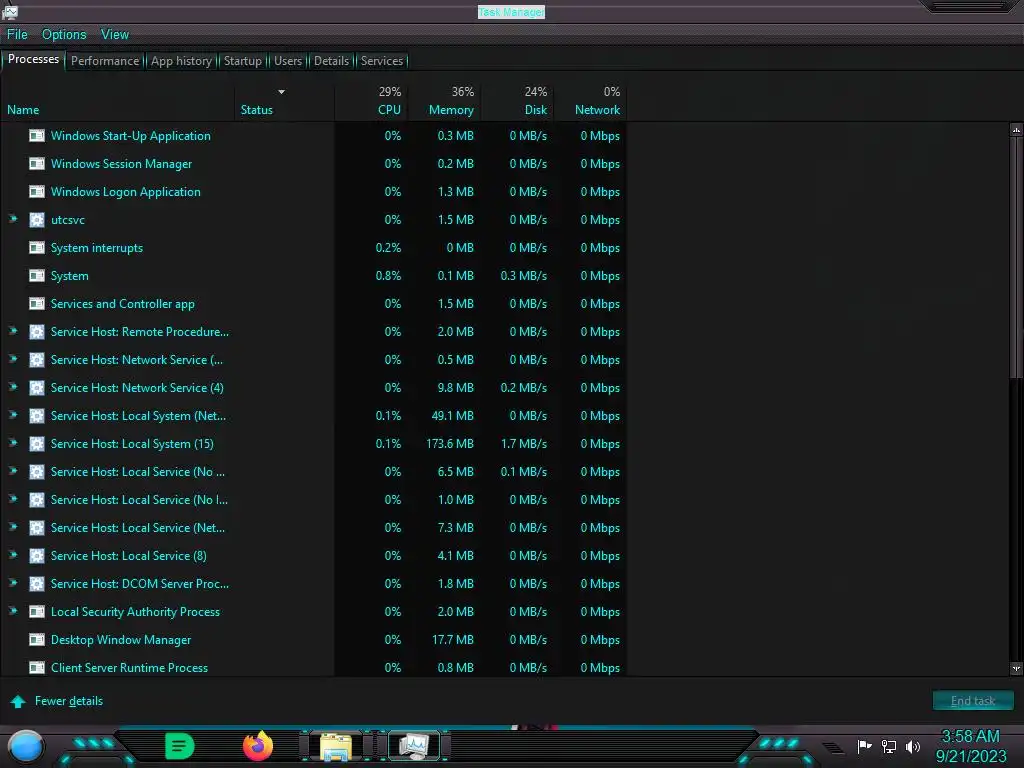Select the 1.7 MB/s disk cell
Image resolution: width=1024 pixels, height=768 pixels.
[524, 444]
